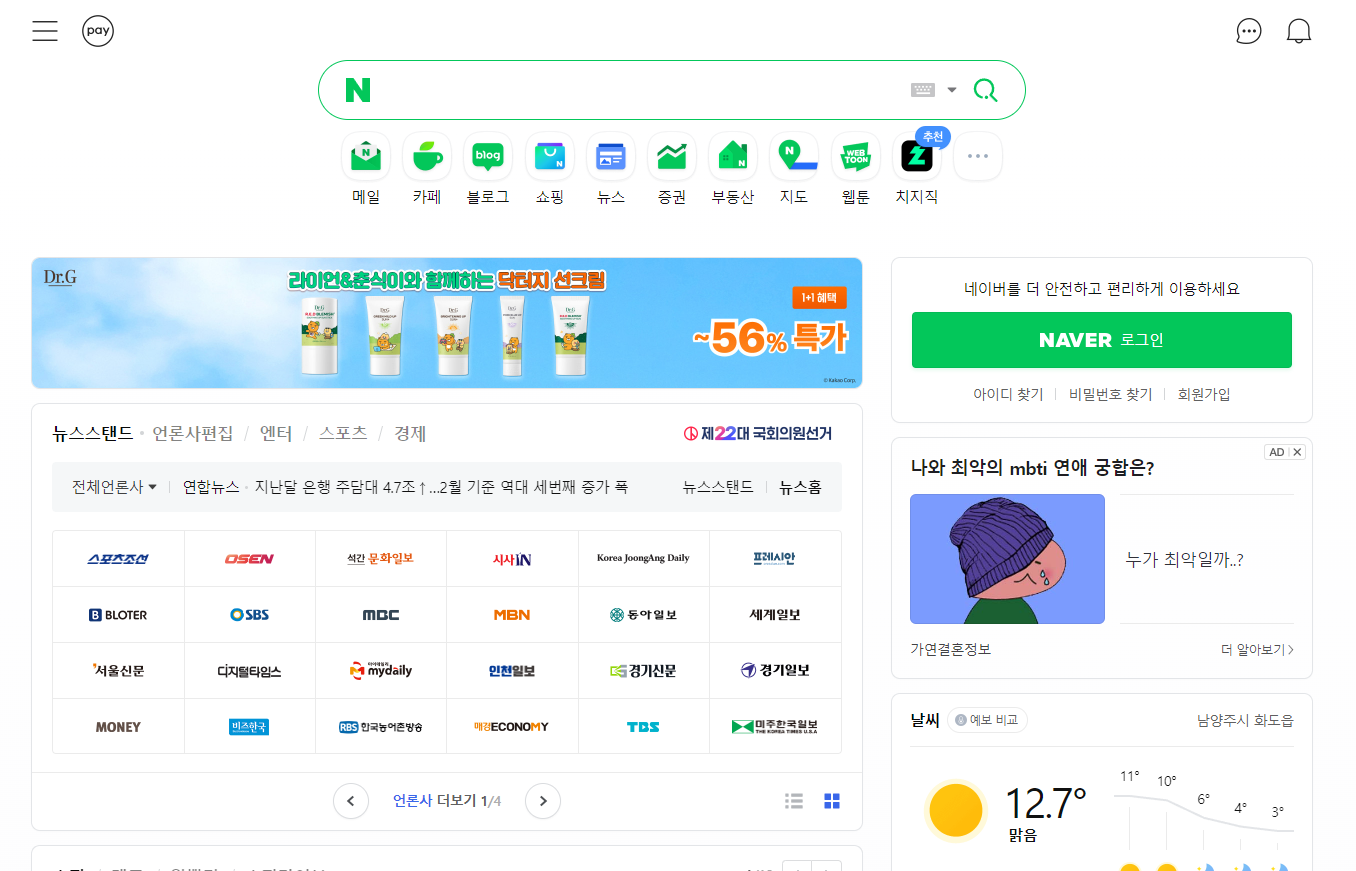Select the 언론사편집 tab
Screen dimensions: 1356x871
click(x=193, y=433)
